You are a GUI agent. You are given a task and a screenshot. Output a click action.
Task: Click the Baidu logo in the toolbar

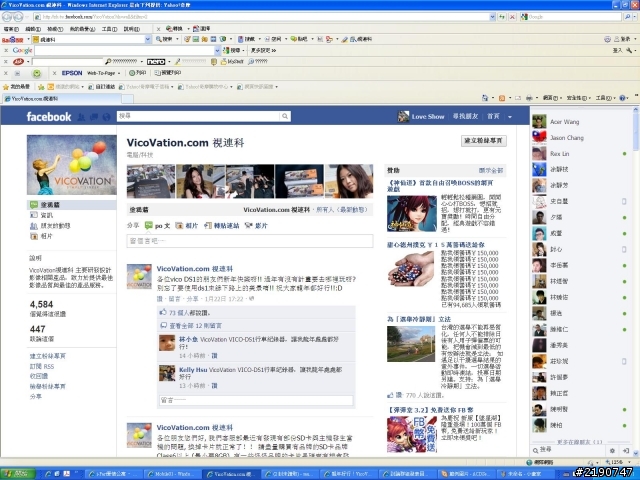click(13, 40)
